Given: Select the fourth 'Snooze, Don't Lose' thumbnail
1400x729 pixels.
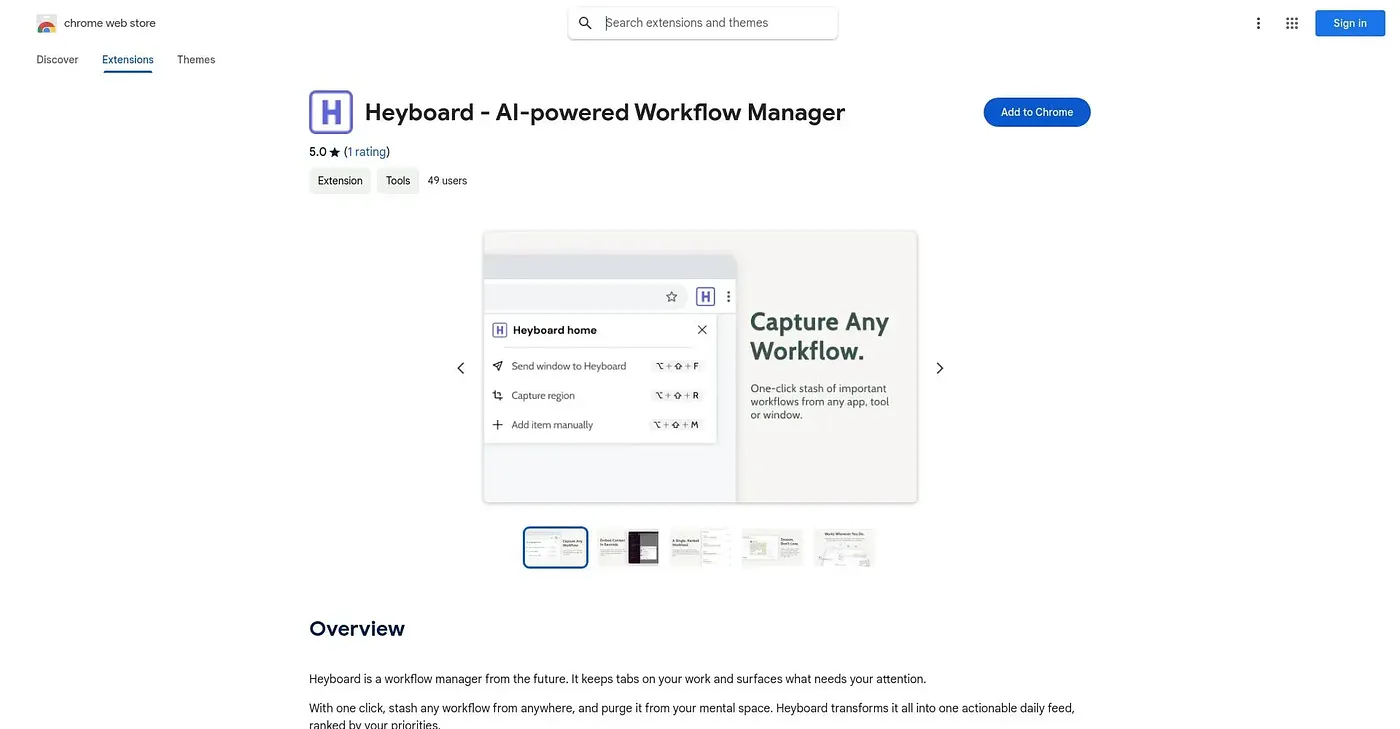Looking at the screenshot, I should click(772, 547).
